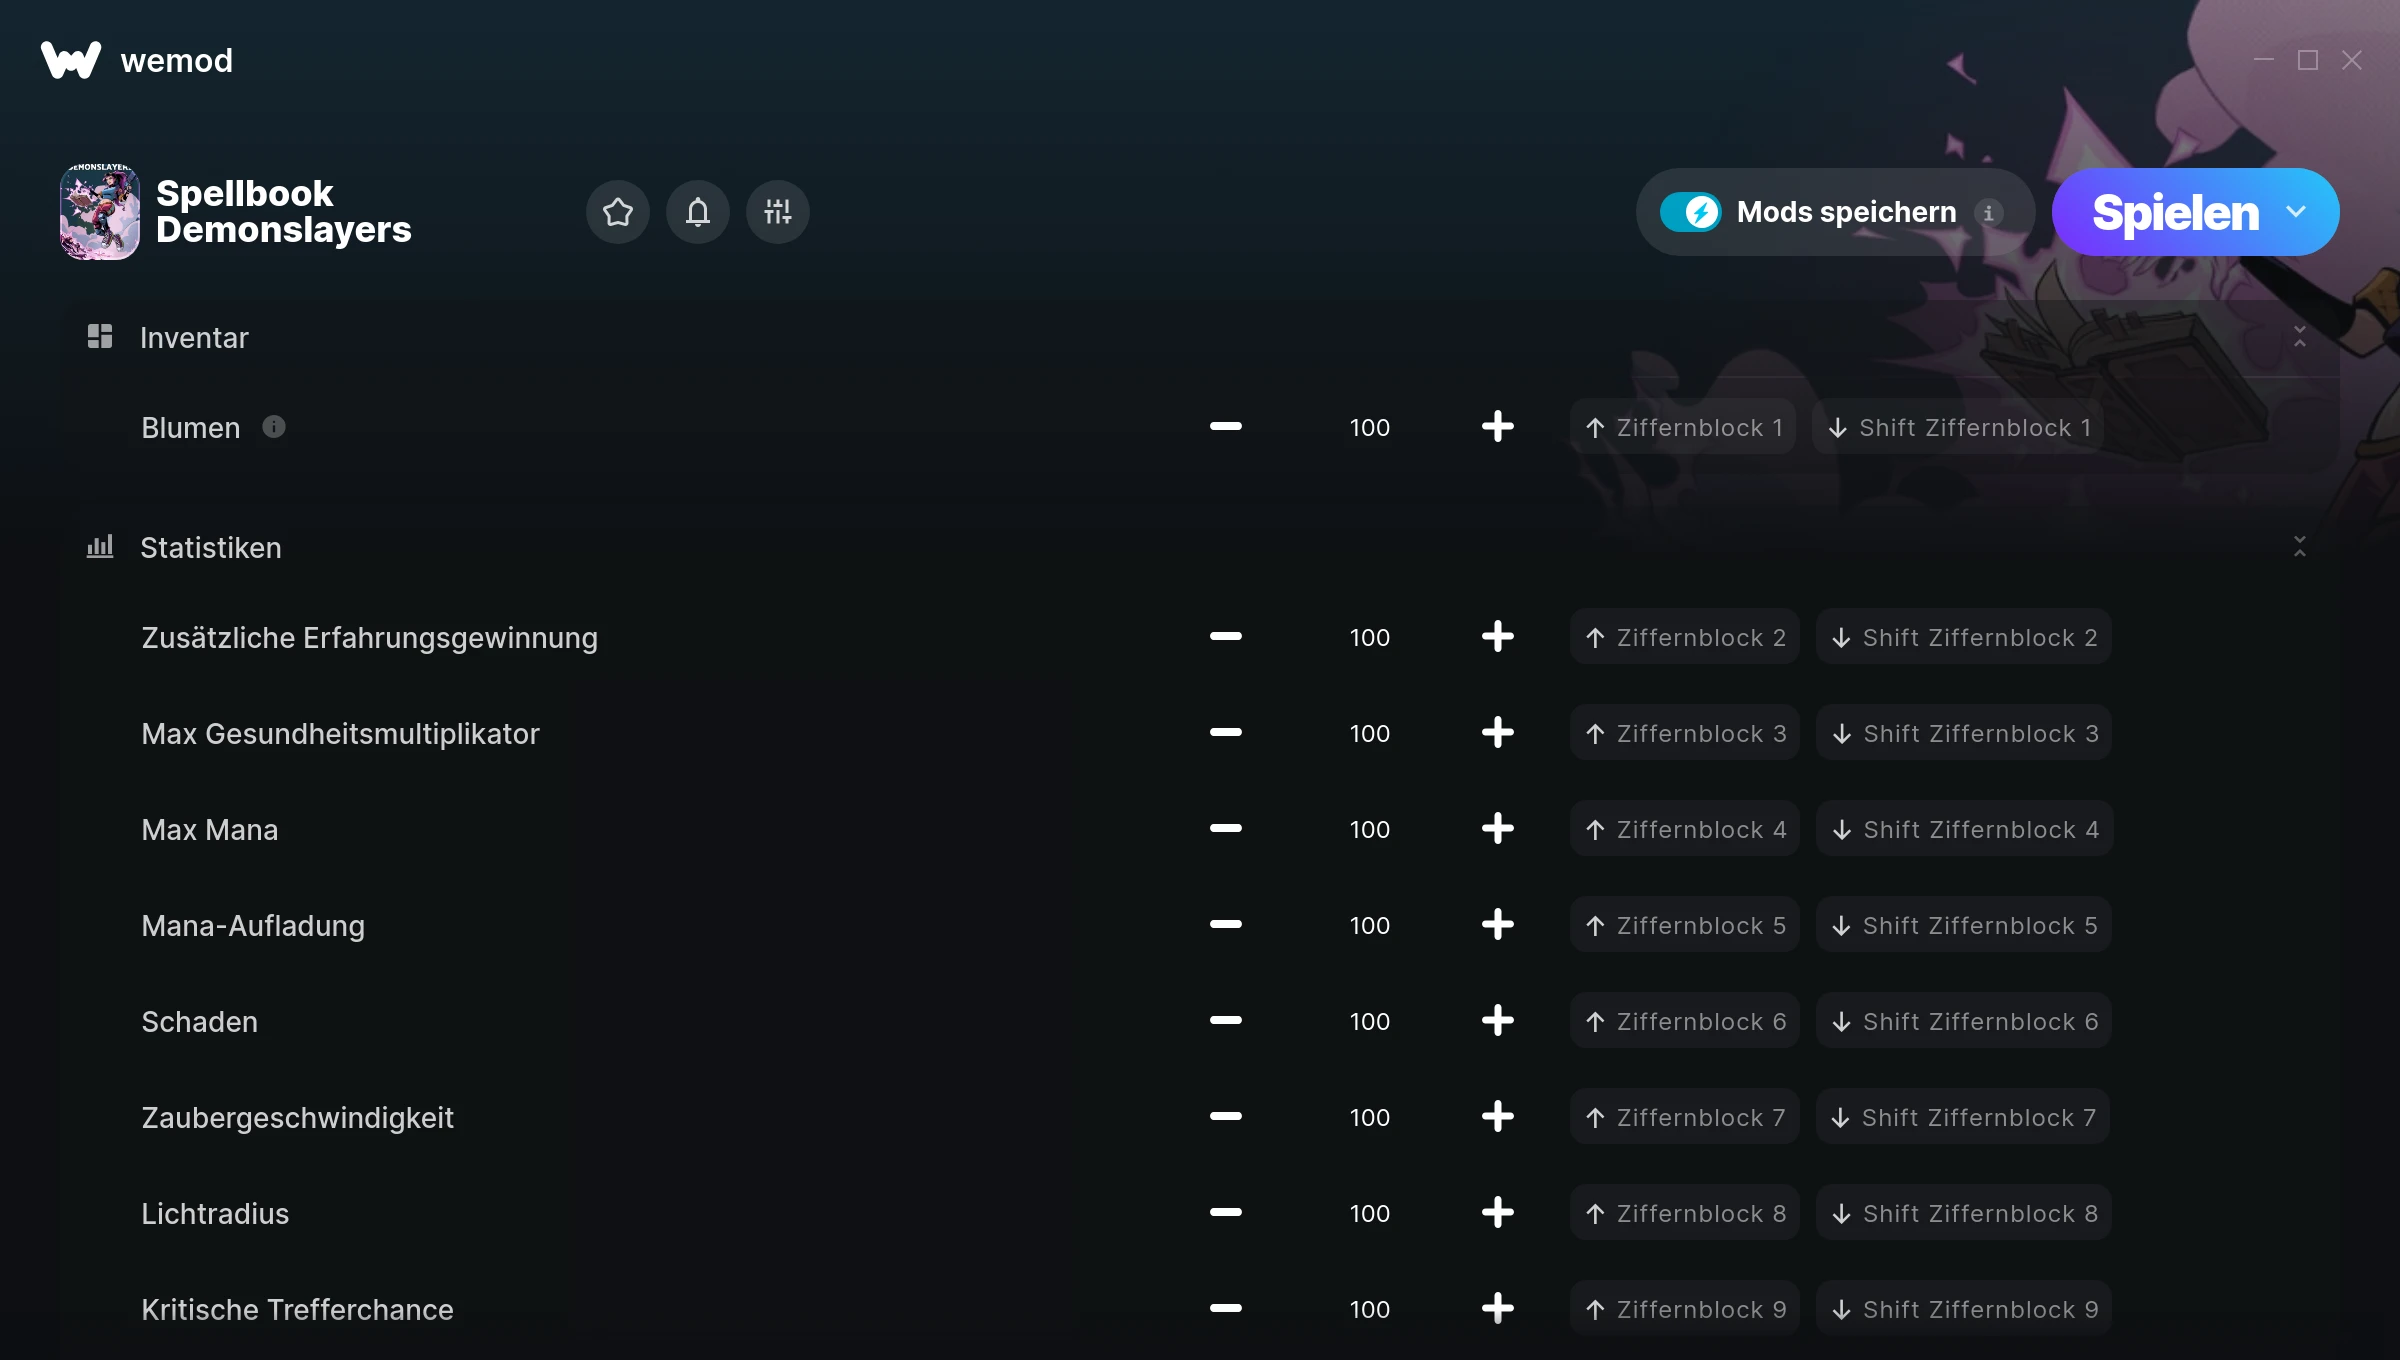2400x1360 pixels.
Task: Increase Lichtradius using plus icon
Action: (1497, 1213)
